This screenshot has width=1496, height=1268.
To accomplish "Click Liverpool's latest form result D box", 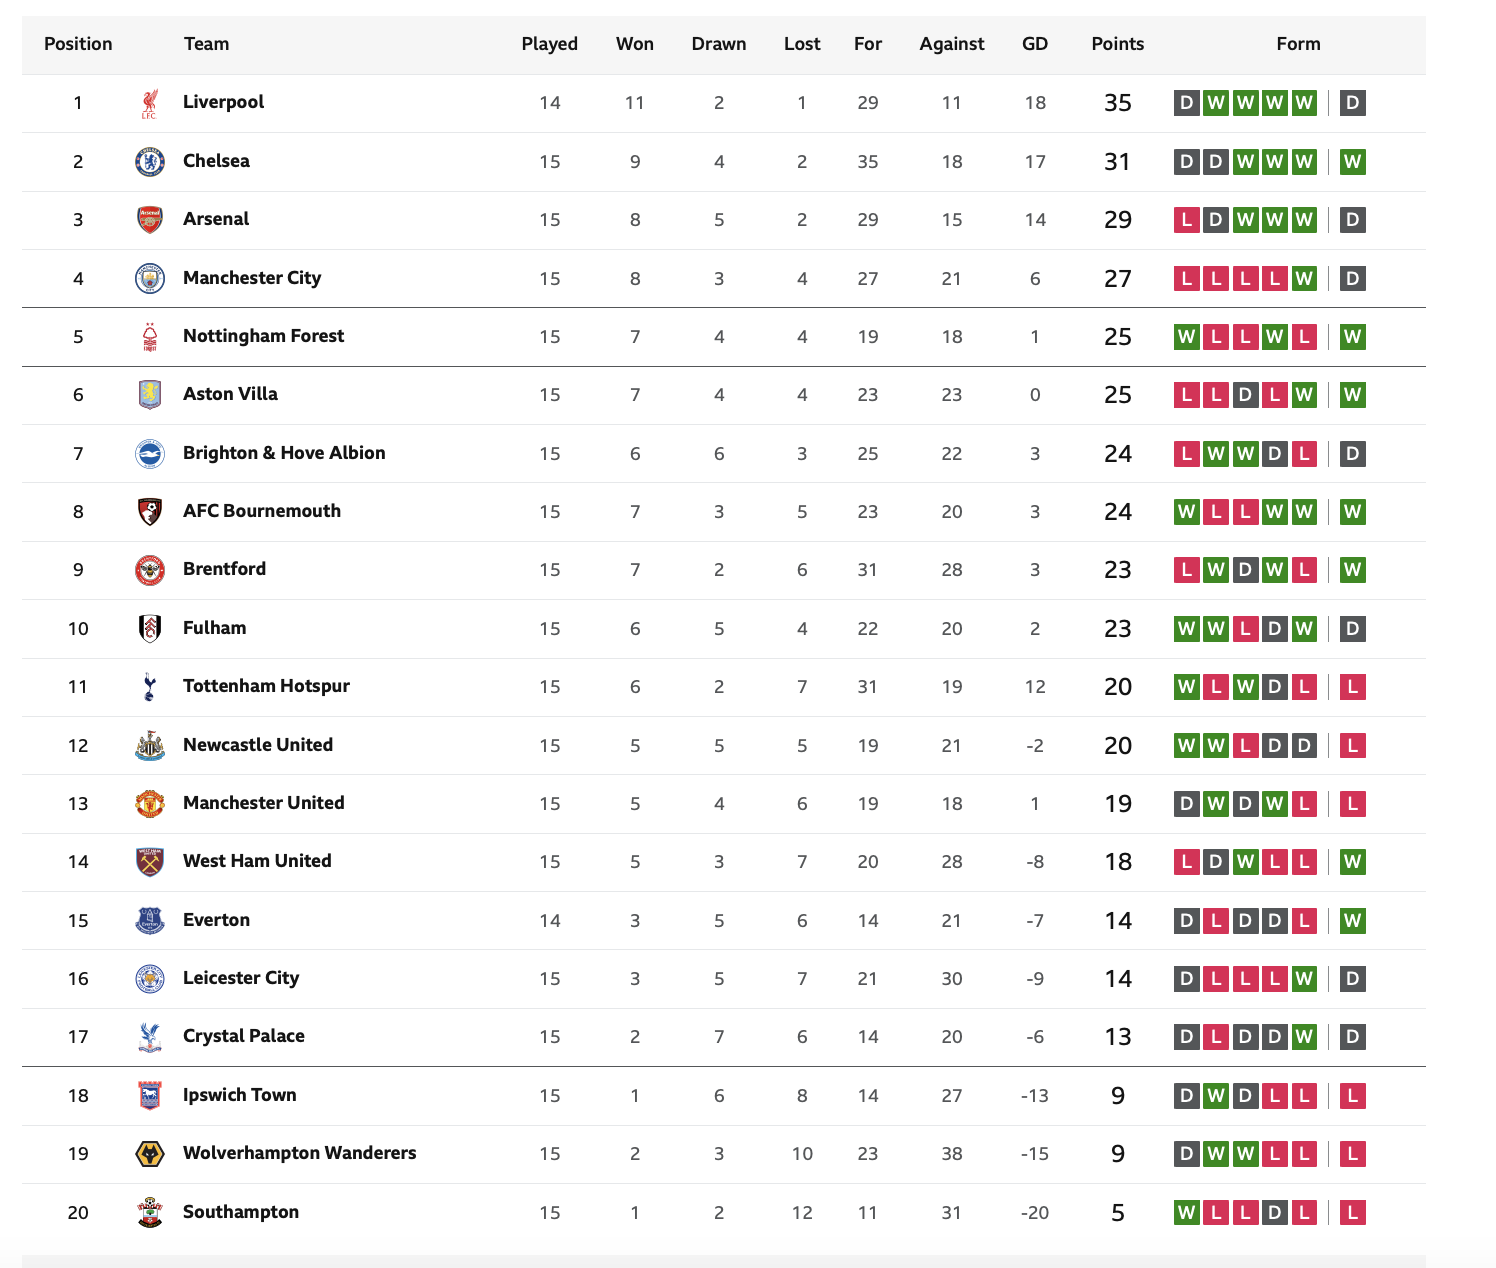I will (1352, 103).
